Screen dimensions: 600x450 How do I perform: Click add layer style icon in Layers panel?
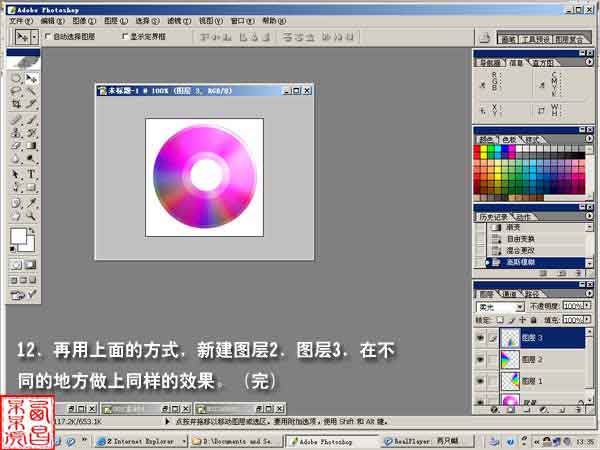pyautogui.click(x=494, y=410)
